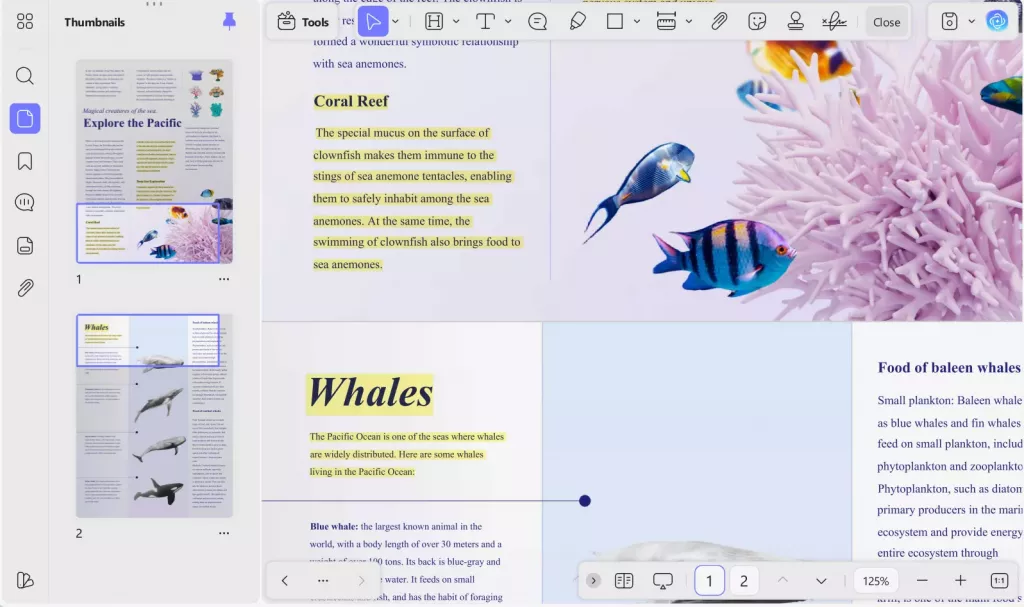Click the zoom in plus button

click(x=960, y=581)
